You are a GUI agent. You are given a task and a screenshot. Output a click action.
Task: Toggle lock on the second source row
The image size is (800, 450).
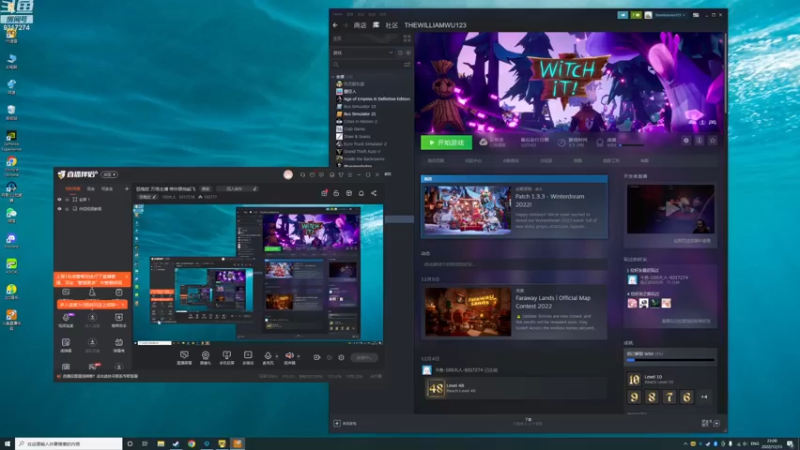(67, 209)
